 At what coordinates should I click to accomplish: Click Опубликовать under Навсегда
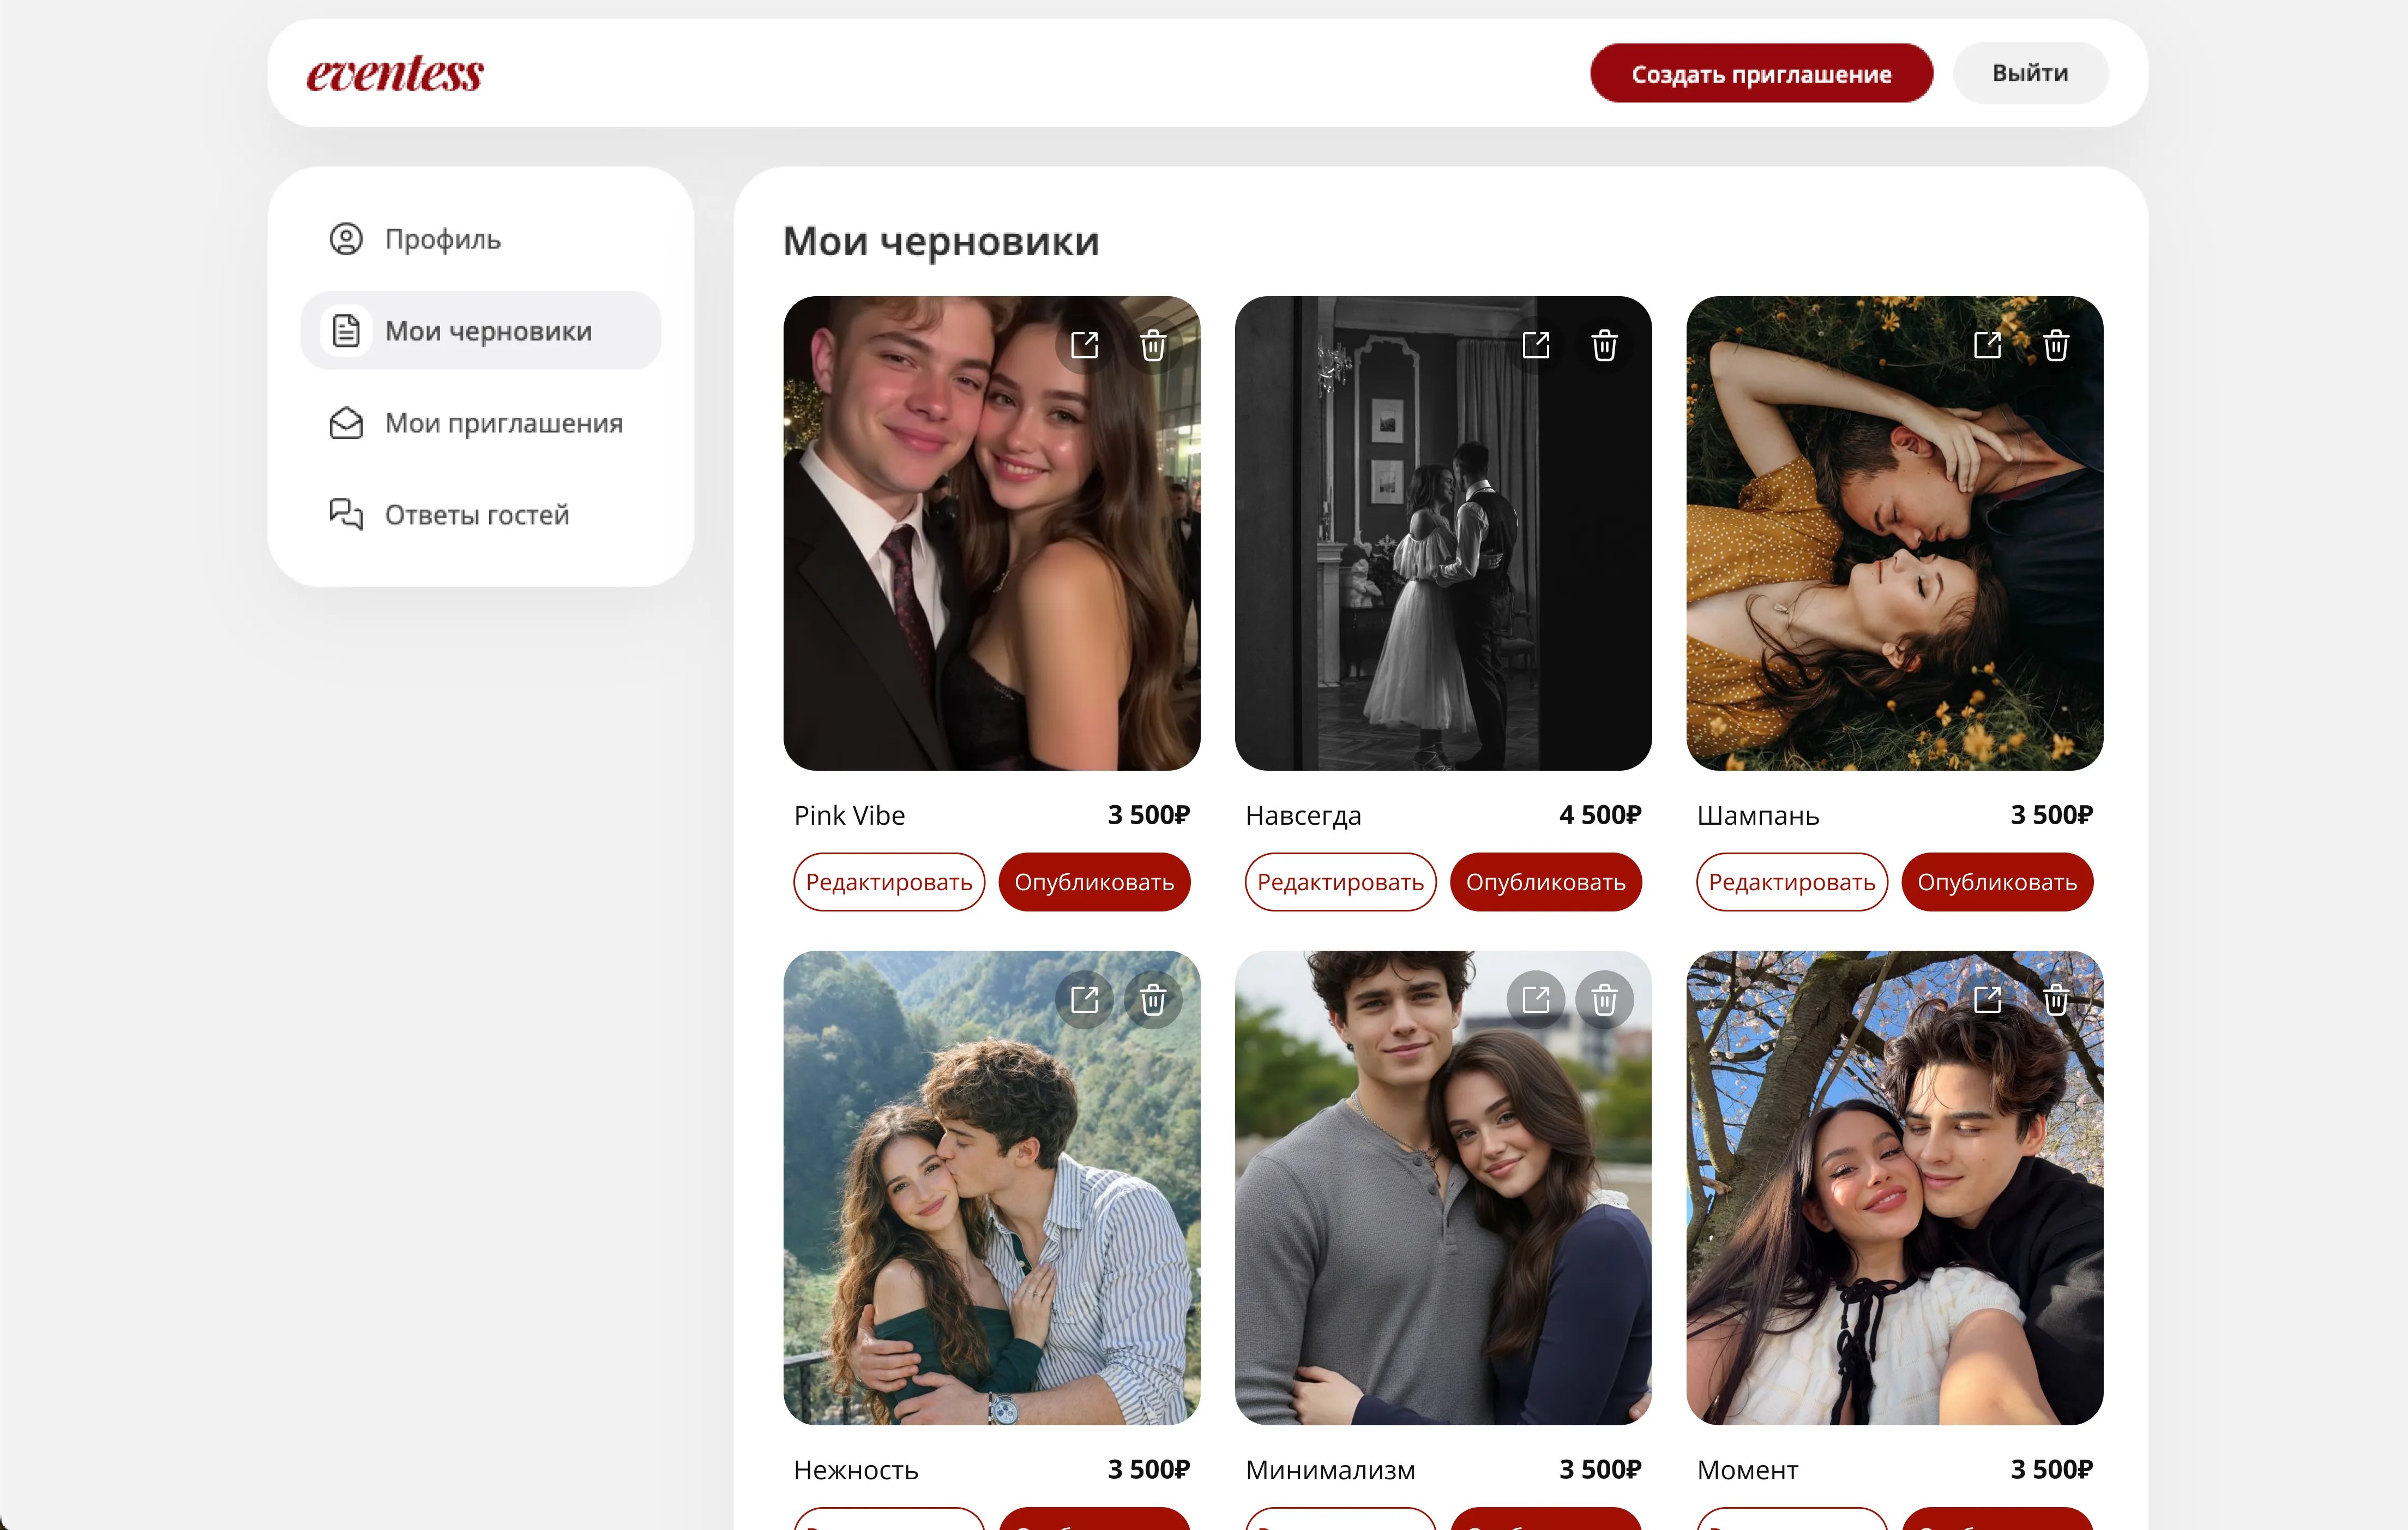[1546, 882]
